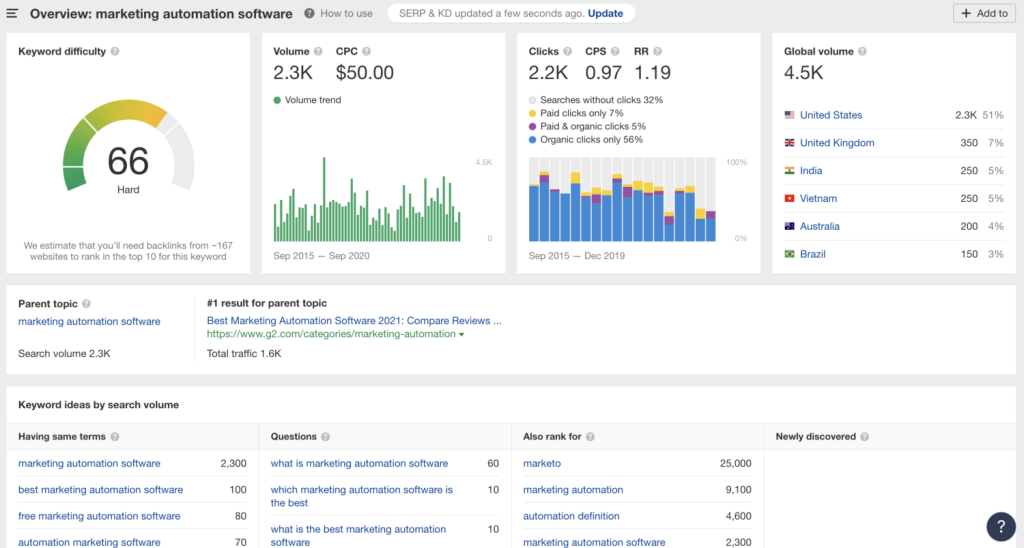Click the Add to button
Image resolution: width=1024 pixels, height=548 pixels.
[984, 13]
